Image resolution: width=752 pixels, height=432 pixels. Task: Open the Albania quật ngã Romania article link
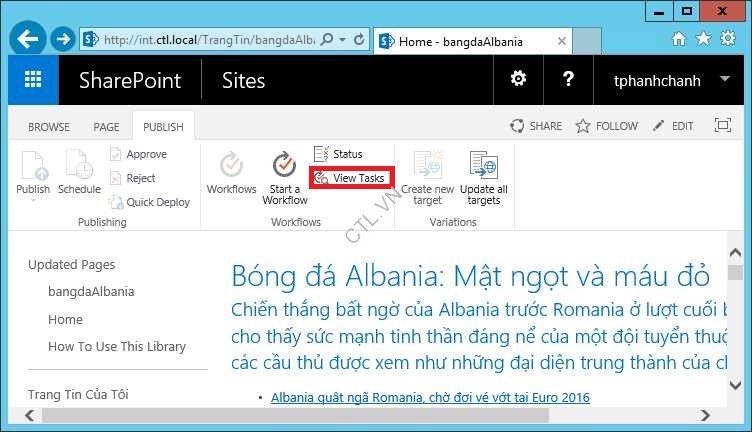[x=430, y=398]
